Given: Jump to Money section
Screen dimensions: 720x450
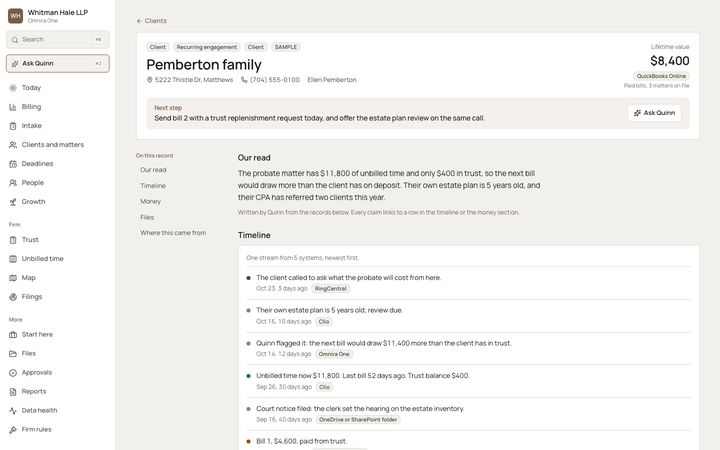Looking at the screenshot, I should [x=151, y=202].
